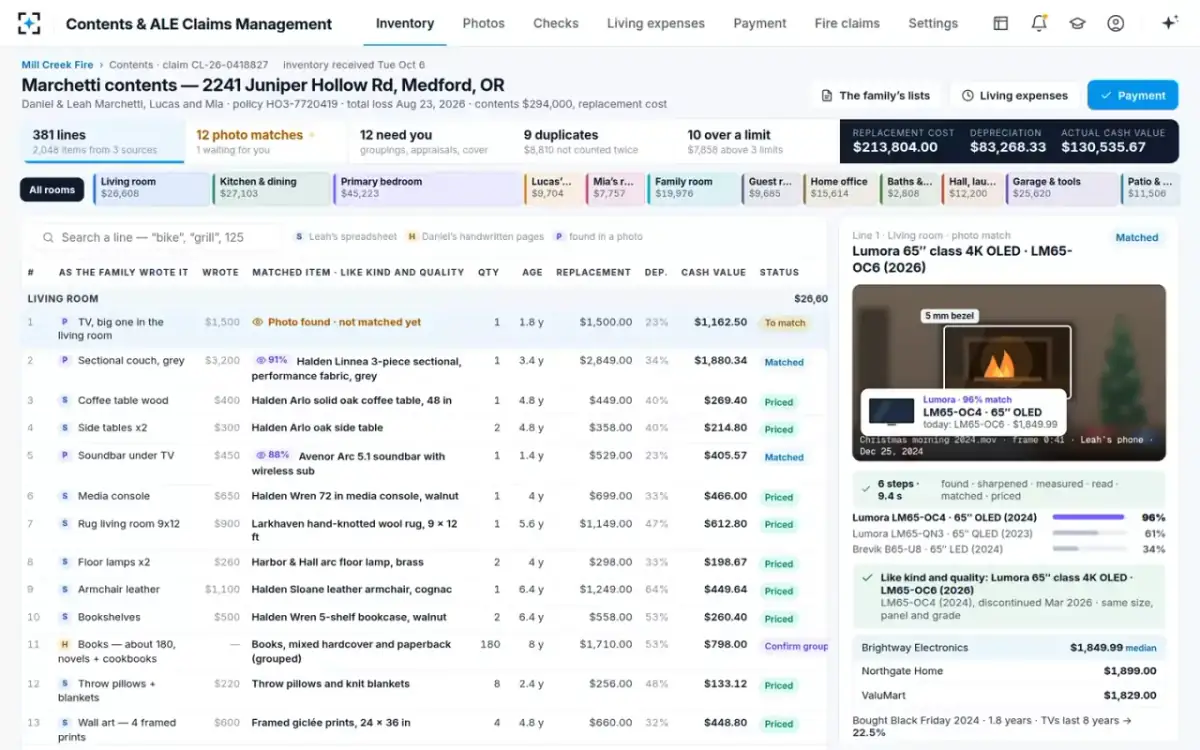Filter by Daniel's handwritten pages source
Image resolution: width=1200 pixels, height=750 pixels.
(475, 237)
